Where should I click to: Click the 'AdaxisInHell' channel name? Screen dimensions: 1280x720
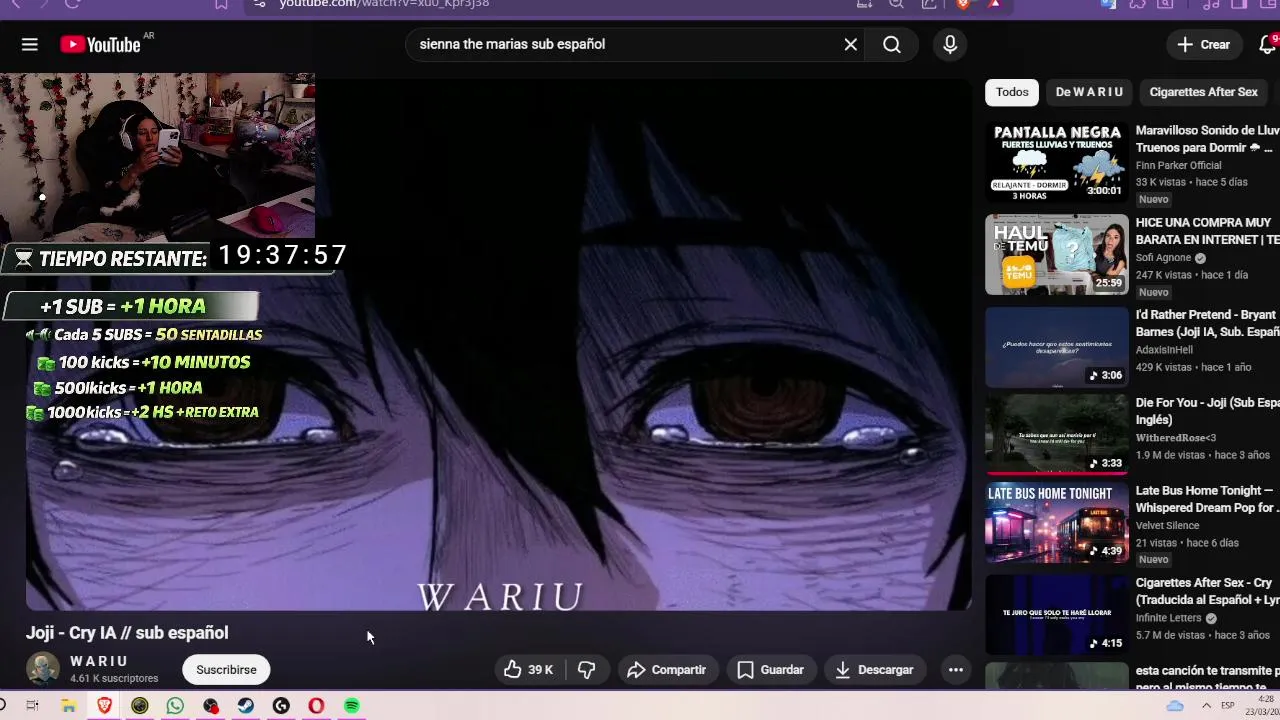click(1164, 350)
